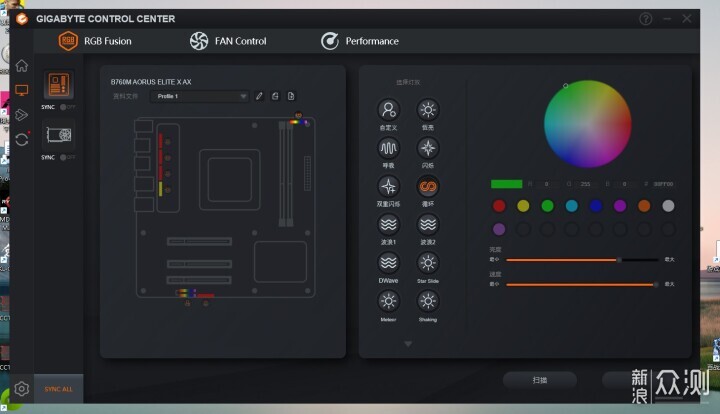This screenshot has height=414, width=720.
Task: Select the 自定义 custom lighting effect
Action: pos(388,110)
